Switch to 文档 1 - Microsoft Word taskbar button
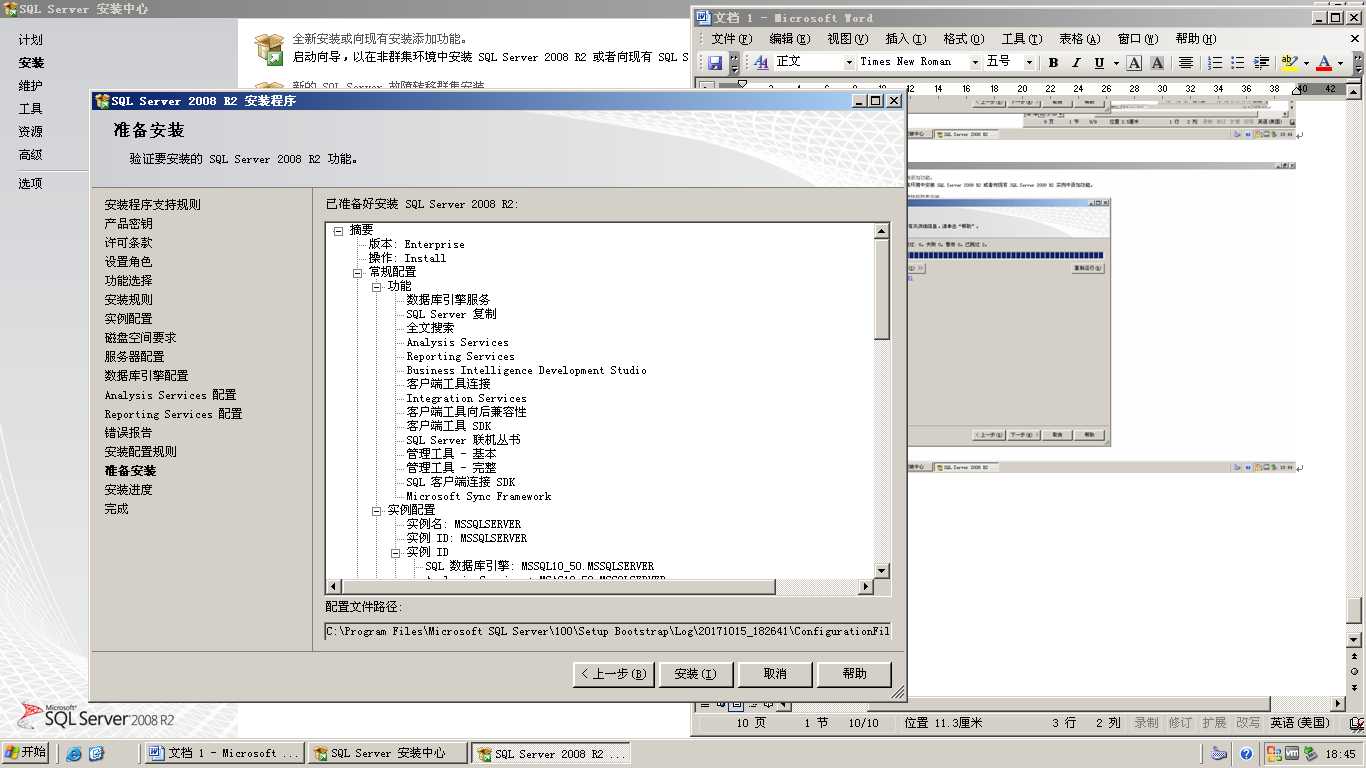1366x768 pixels. (x=226, y=754)
